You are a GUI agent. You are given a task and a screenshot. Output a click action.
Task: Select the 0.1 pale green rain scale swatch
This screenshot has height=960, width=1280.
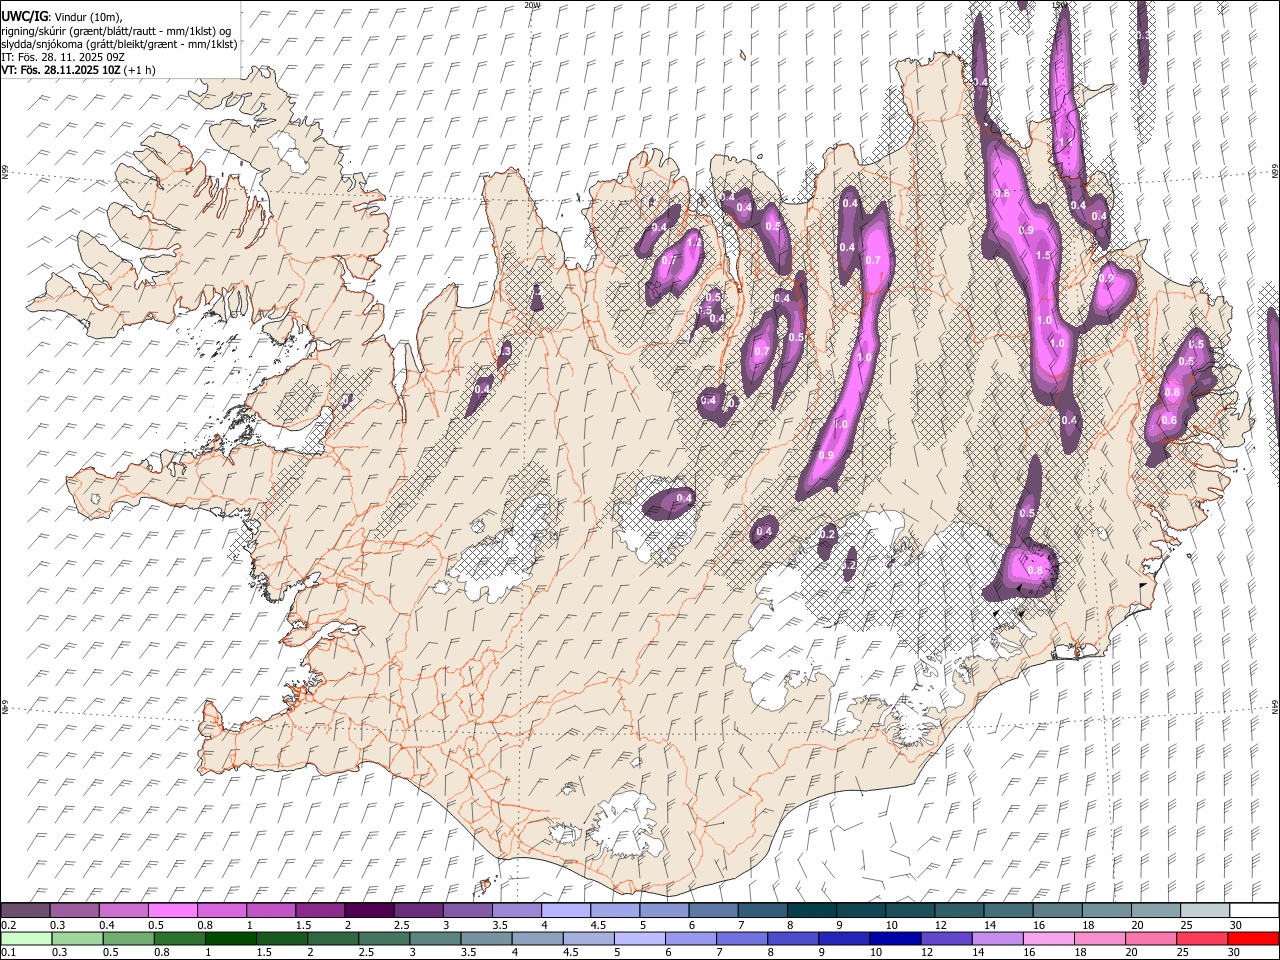pyautogui.click(x=26, y=938)
